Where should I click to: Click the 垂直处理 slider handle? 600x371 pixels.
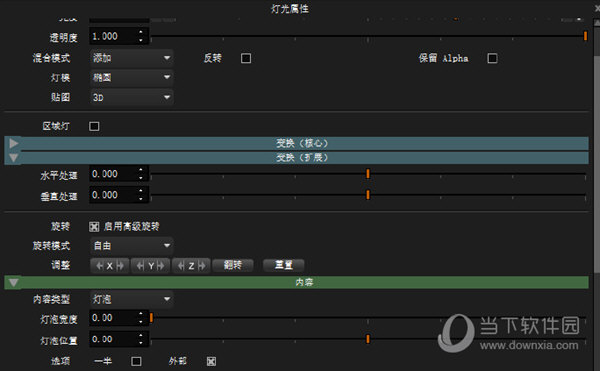(x=368, y=195)
